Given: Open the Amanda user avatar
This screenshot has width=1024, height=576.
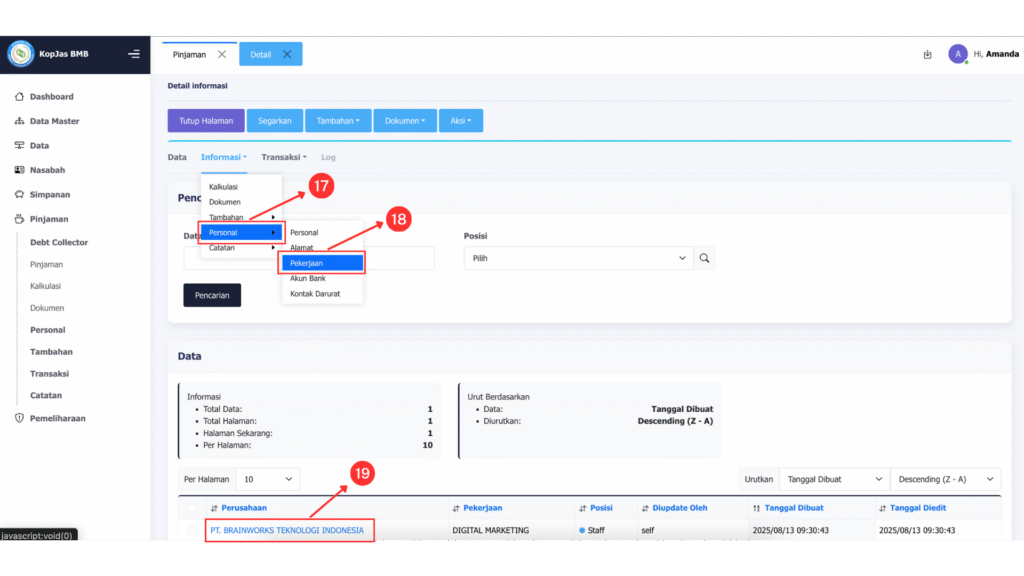Looking at the screenshot, I should click(x=957, y=54).
